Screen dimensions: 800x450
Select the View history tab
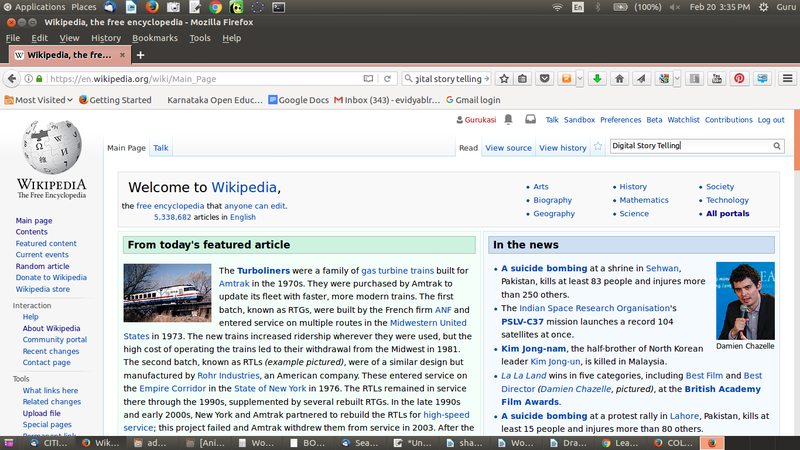[563, 148]
